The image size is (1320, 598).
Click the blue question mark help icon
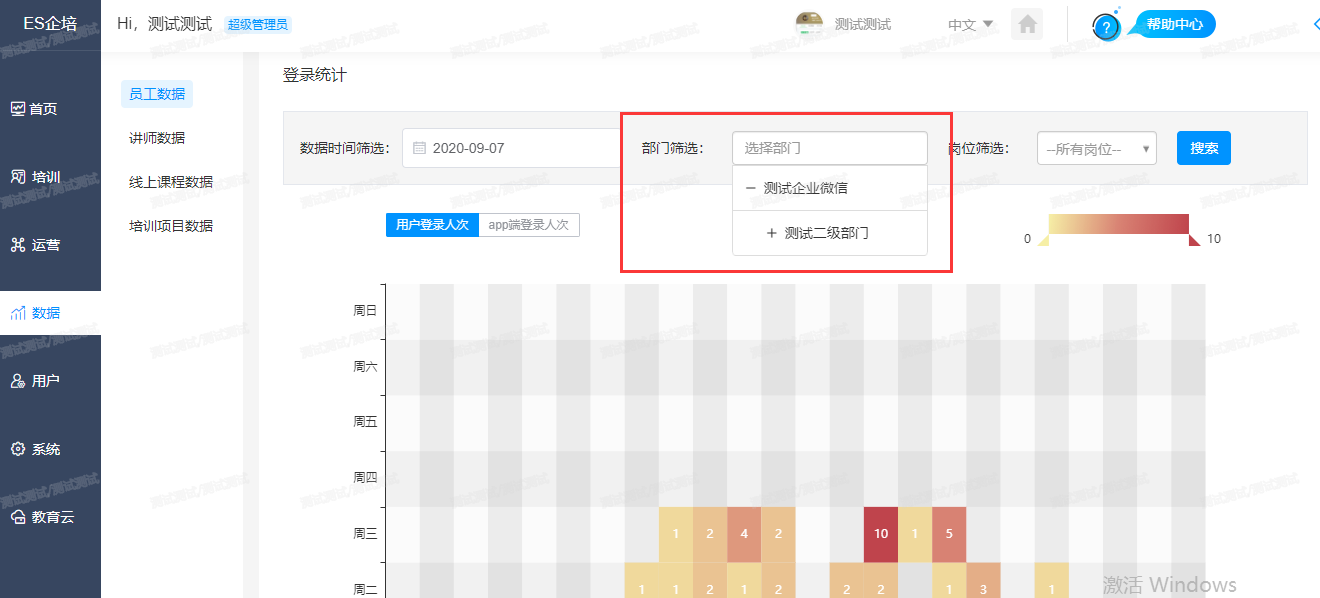pyautogui.click(x=1106, y=27)
